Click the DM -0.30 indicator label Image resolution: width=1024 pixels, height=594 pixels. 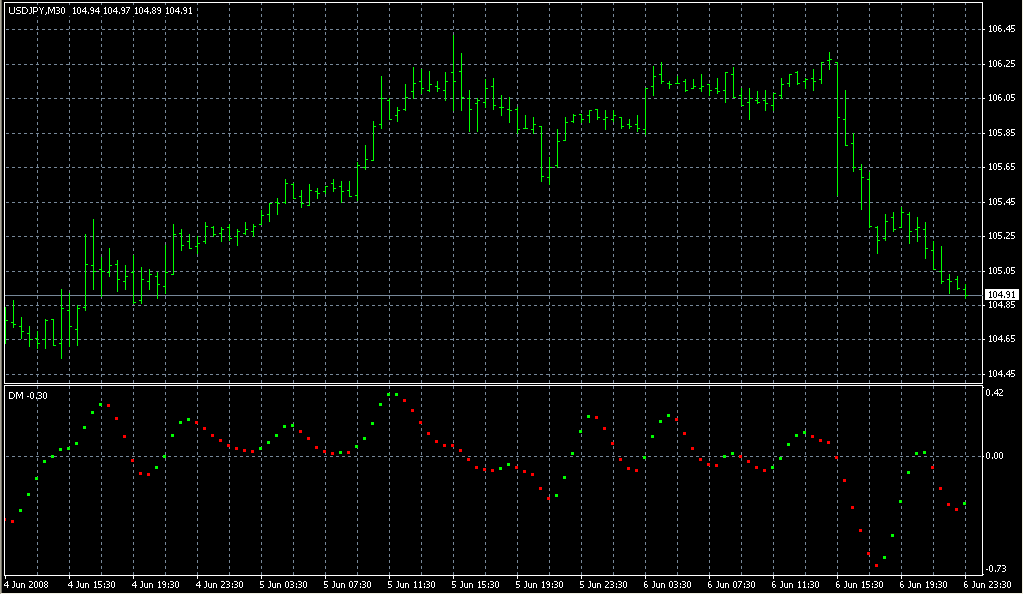click(28, 396)
